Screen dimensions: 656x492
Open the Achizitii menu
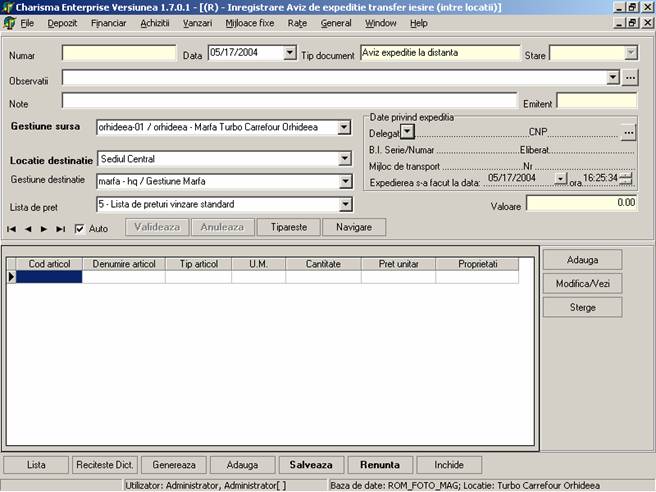pos(155,22)
